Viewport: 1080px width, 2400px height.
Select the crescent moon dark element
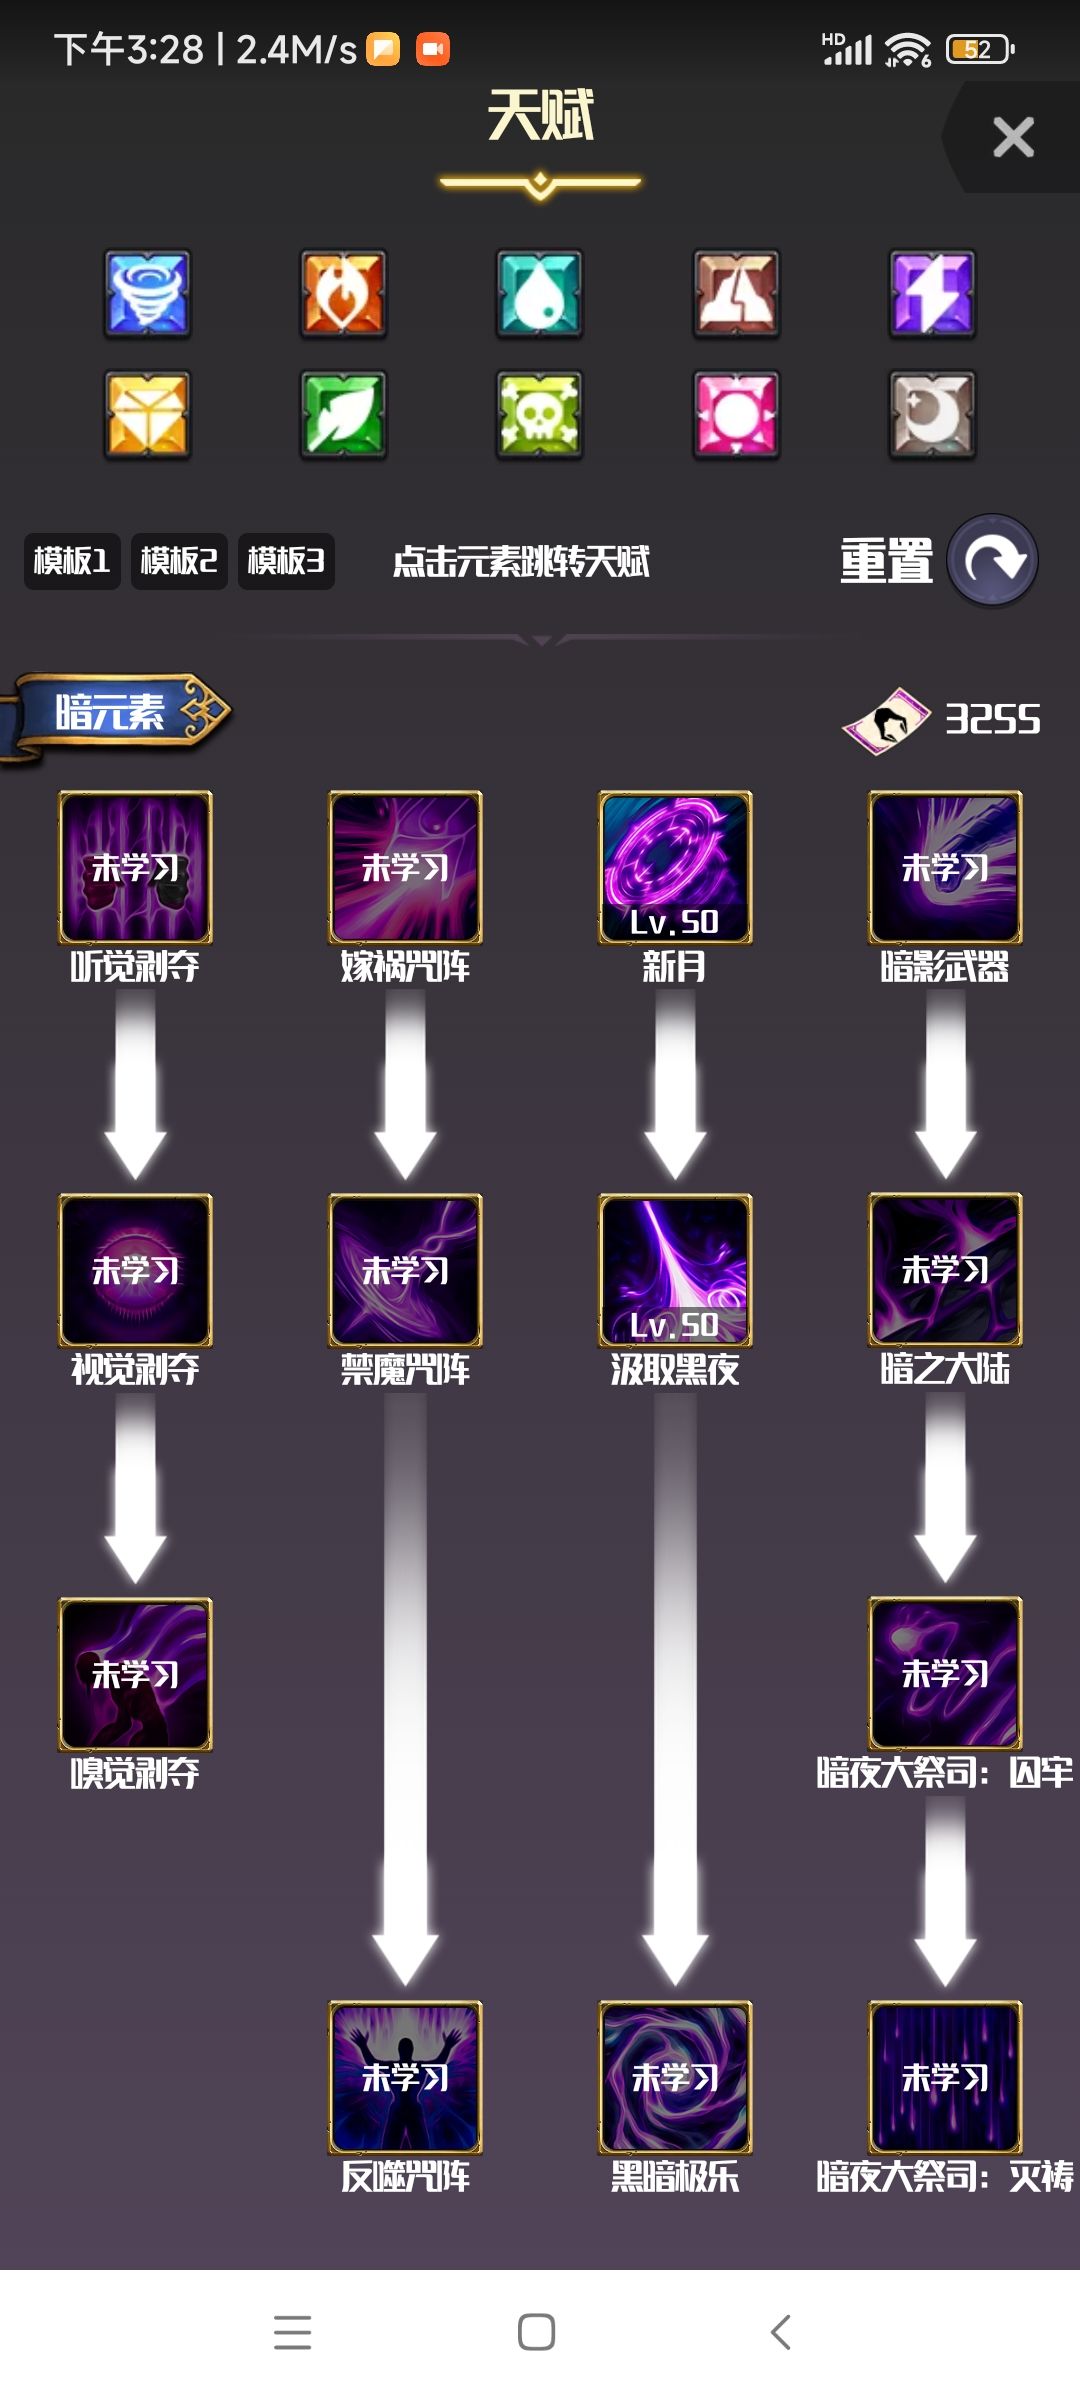click(933, 414)
